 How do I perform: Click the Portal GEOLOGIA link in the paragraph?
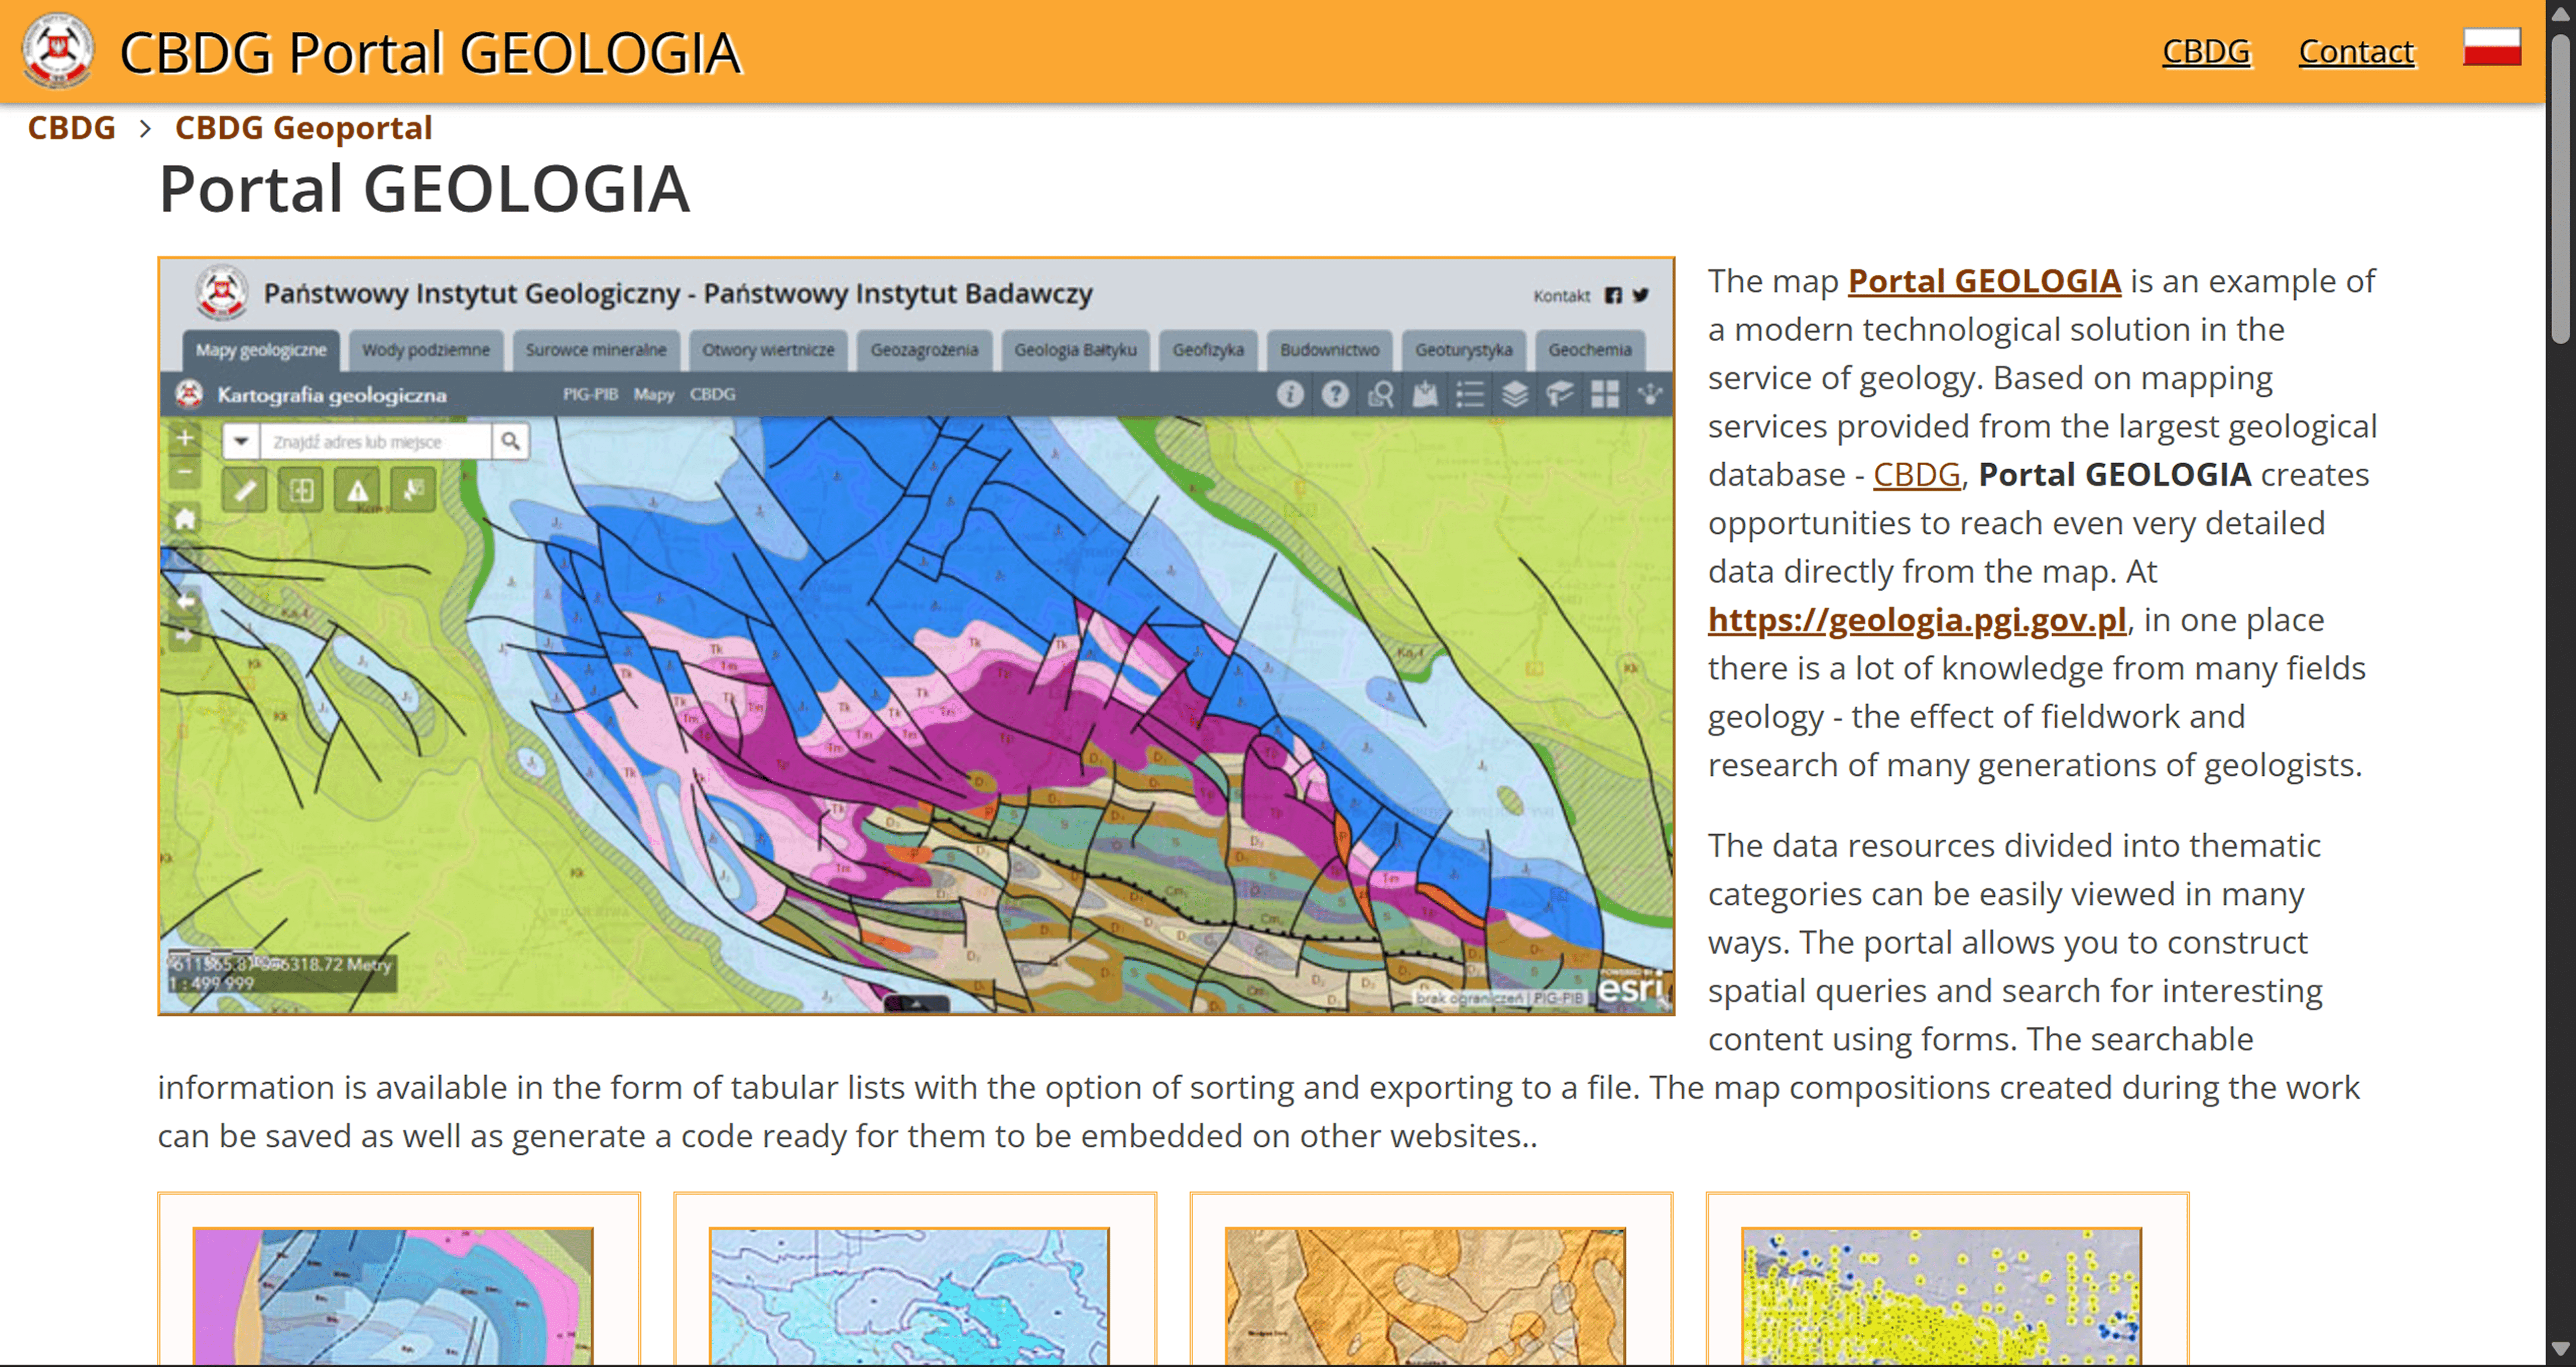(1983, 281)
